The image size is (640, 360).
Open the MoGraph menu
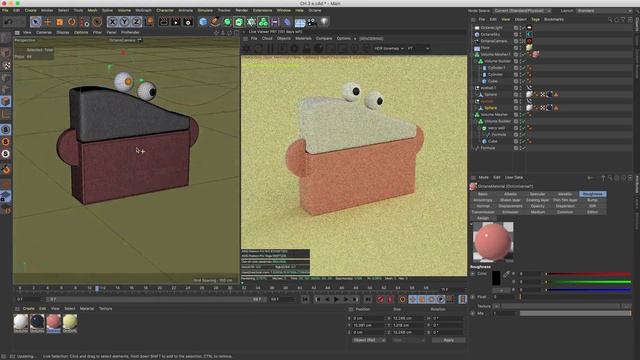(143, 10)
